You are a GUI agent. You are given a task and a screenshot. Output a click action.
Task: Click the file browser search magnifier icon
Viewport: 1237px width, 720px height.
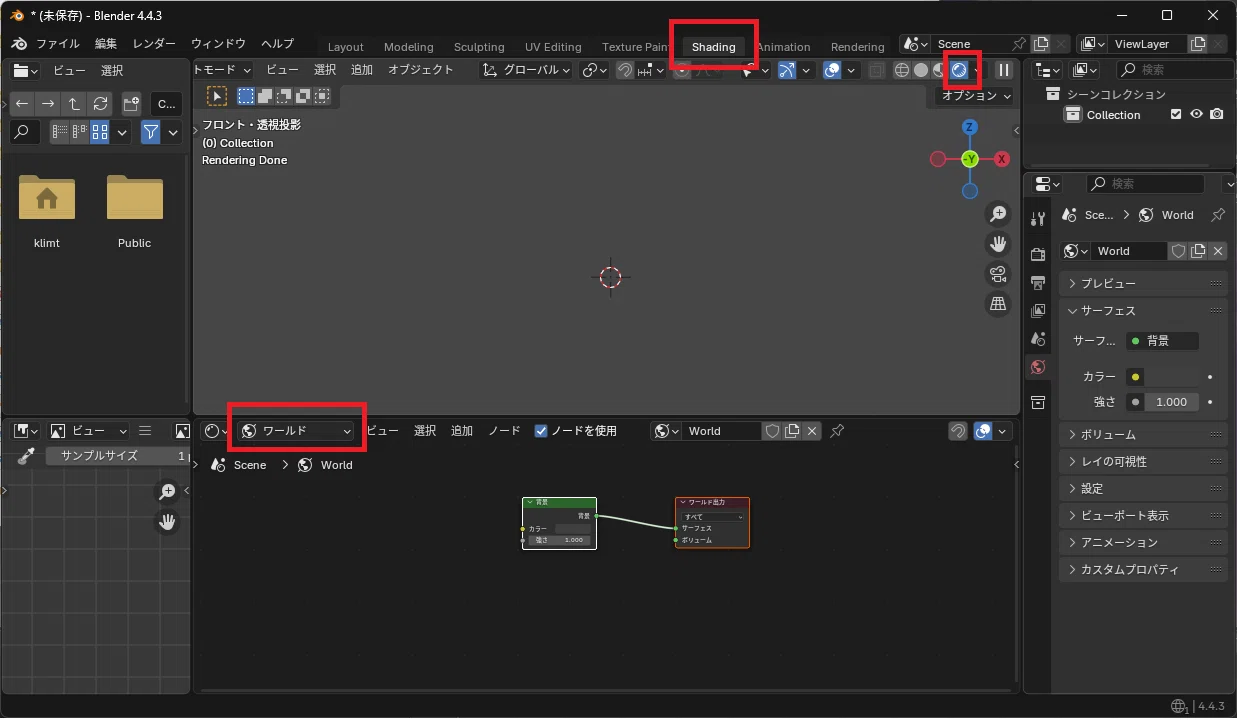tap(23, 132)
